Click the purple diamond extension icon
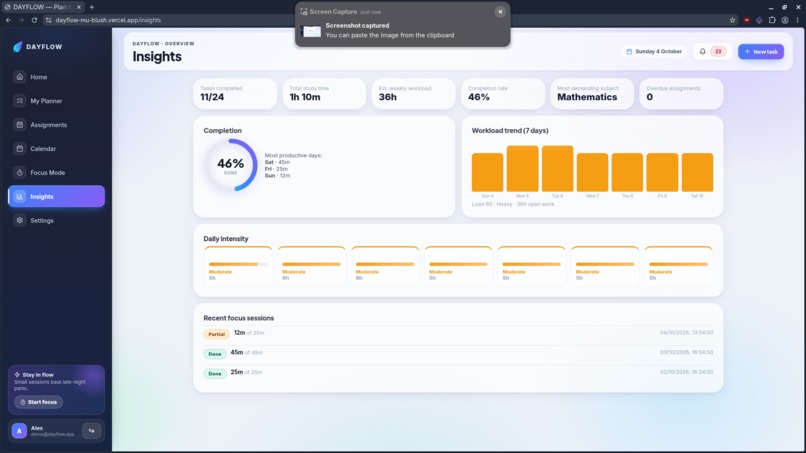The image size is (806, 453). point(759,20)
